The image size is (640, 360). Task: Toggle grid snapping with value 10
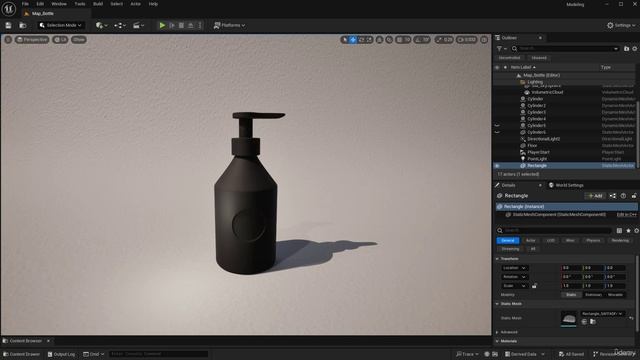(403, 40)
